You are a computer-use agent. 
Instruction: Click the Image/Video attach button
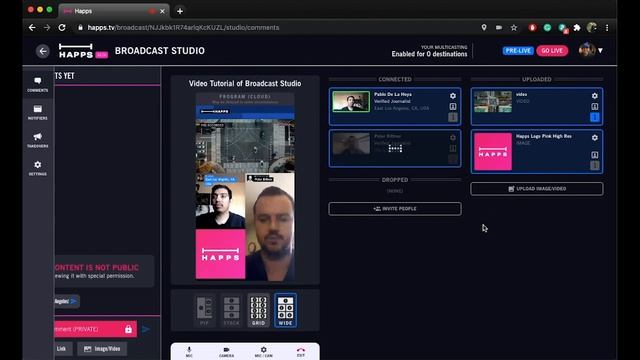click(102, 349)
